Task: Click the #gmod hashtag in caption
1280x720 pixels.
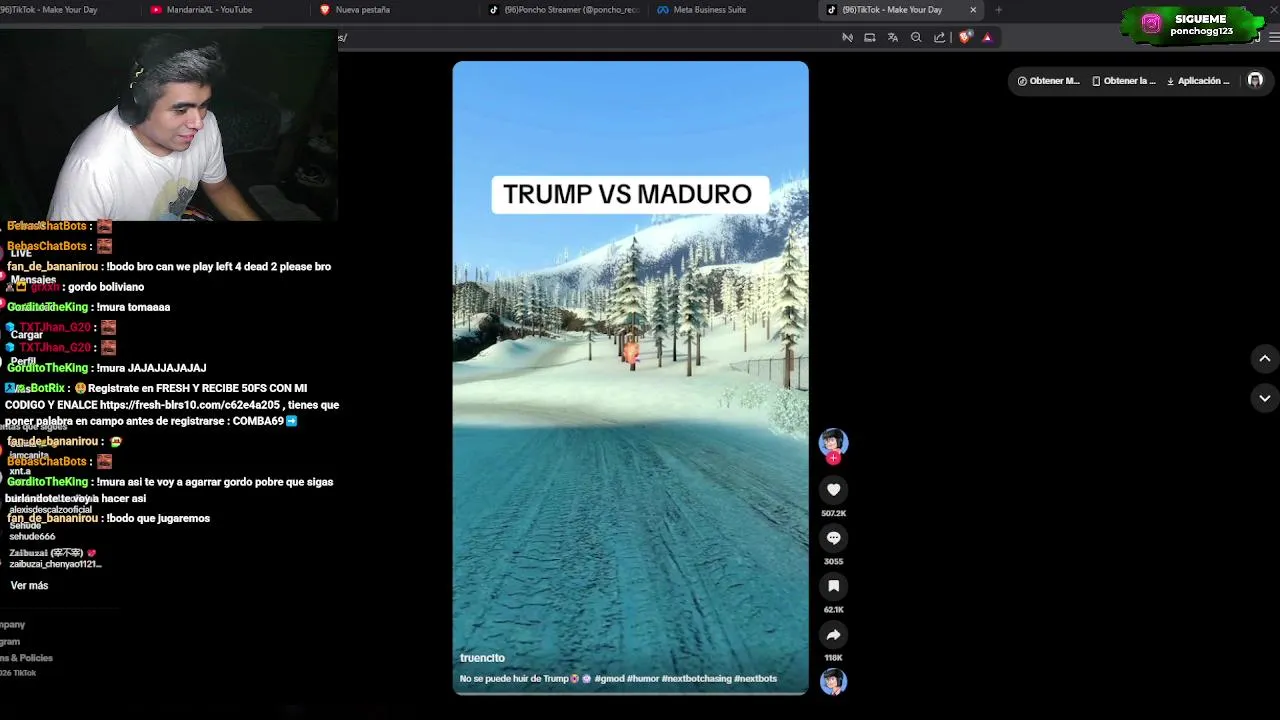Action: [609, 679]
